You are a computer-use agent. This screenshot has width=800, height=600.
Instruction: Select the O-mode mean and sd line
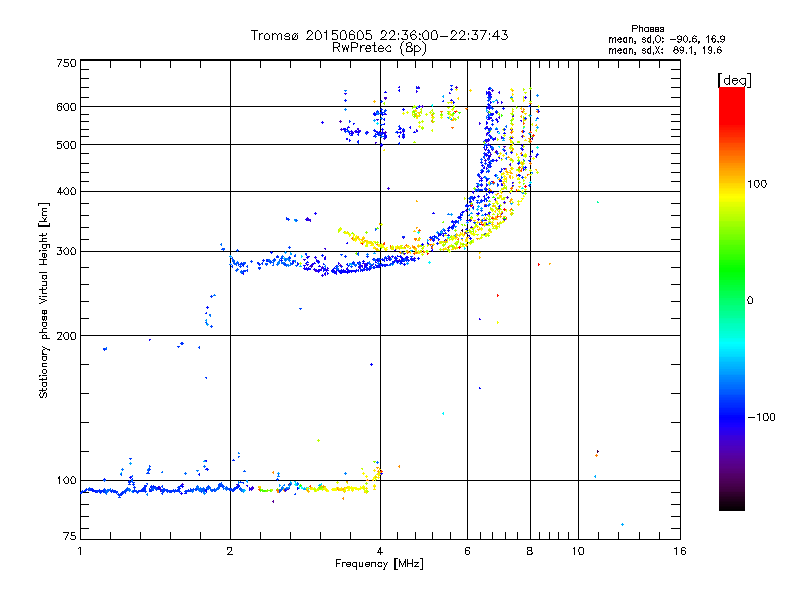(664, 39)
